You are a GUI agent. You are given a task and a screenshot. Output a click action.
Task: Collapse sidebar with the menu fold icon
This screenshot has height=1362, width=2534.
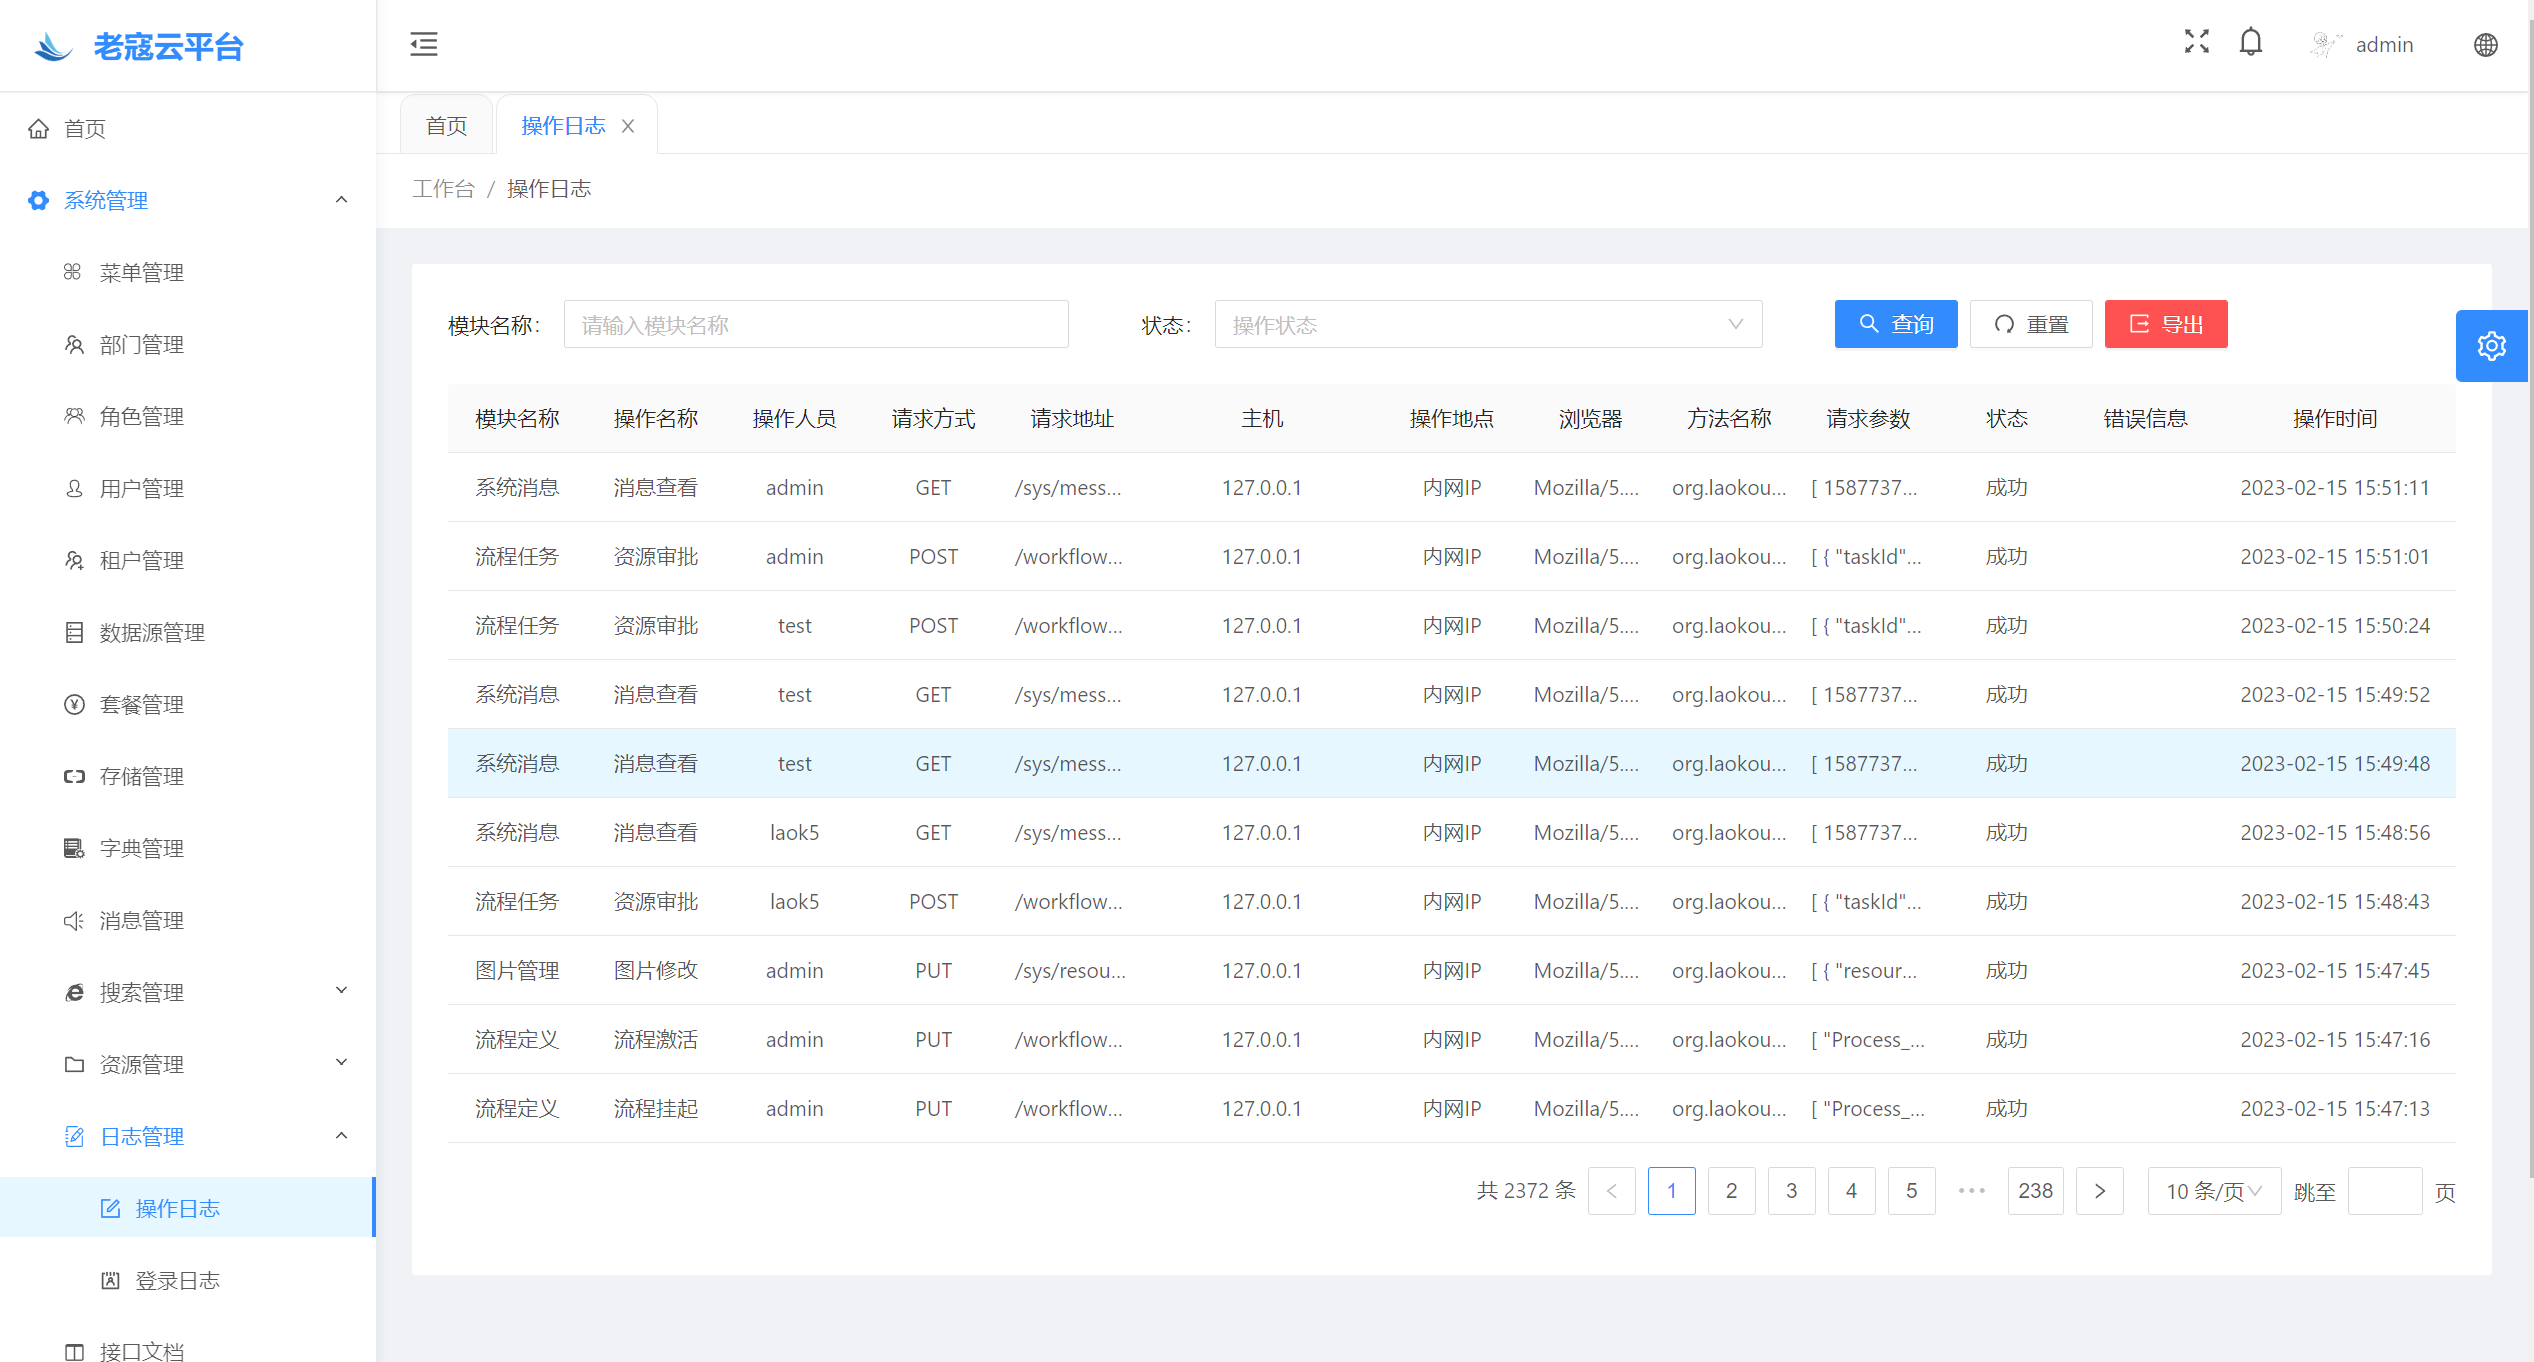tap(424, 44)
